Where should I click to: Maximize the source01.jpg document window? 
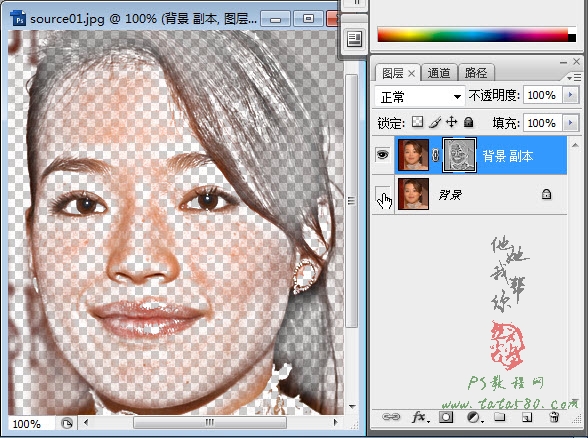308,18
